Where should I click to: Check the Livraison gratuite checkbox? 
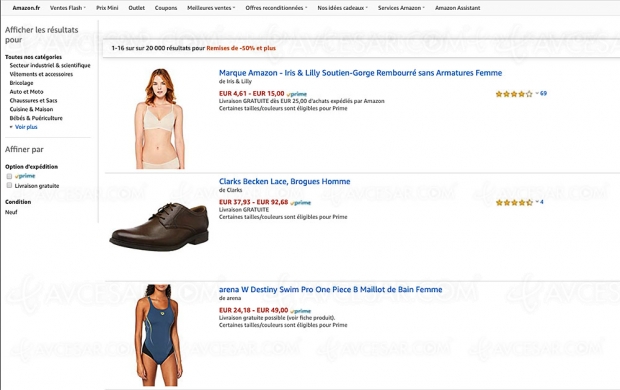[9, 186]
